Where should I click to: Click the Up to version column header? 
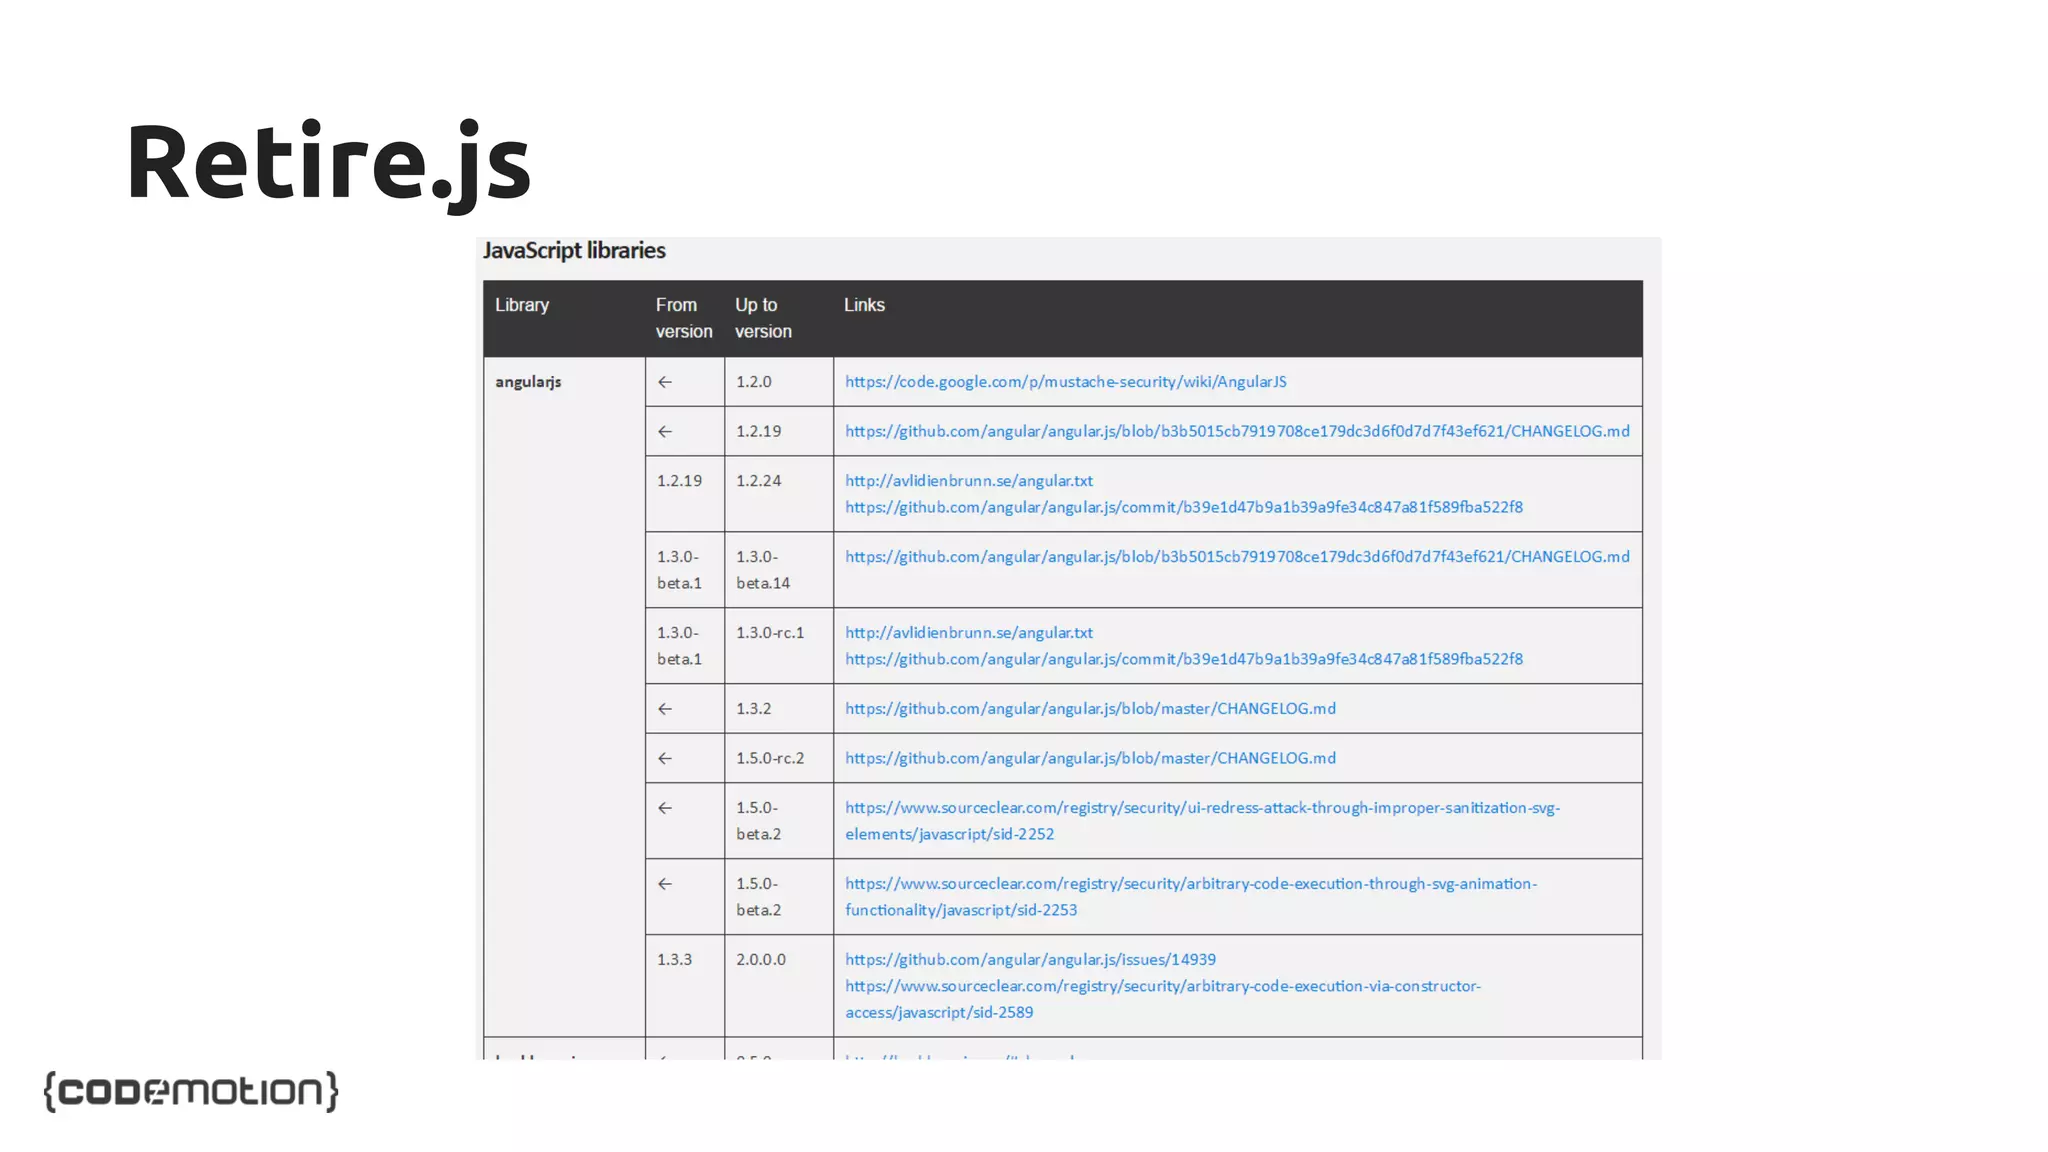pyautogui.click(x=762, y=318)
